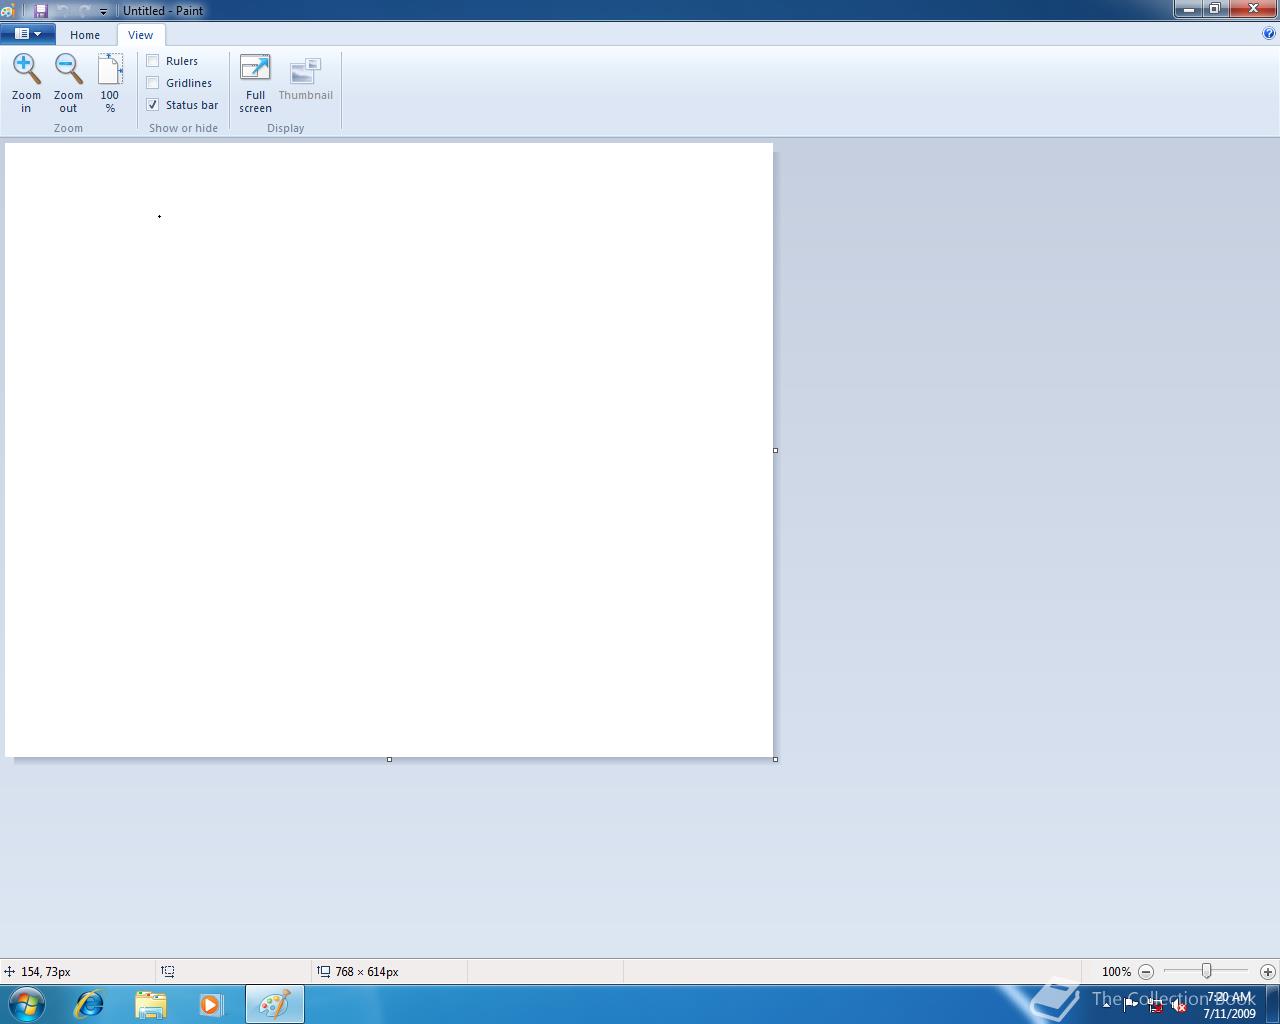Click the Redo arrow in the title bar
This screenshot has height=1024, width=1280.
pos(84,10)
